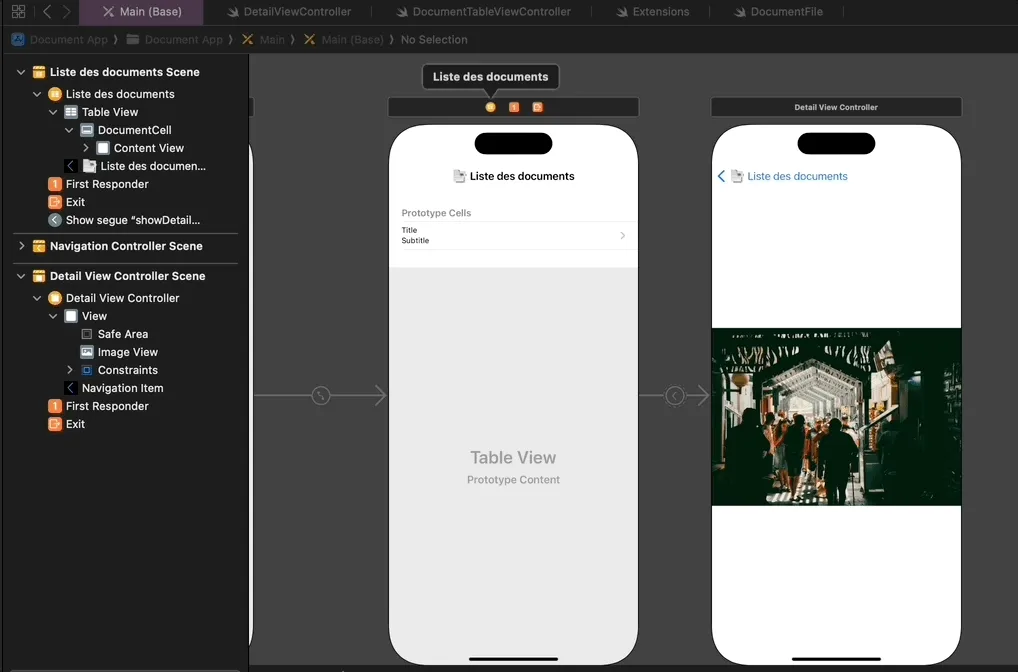Select the segue icon between list and detail
Viewport: 1018px width, 672px height.
pyautogui.click(x=675, y=396)
